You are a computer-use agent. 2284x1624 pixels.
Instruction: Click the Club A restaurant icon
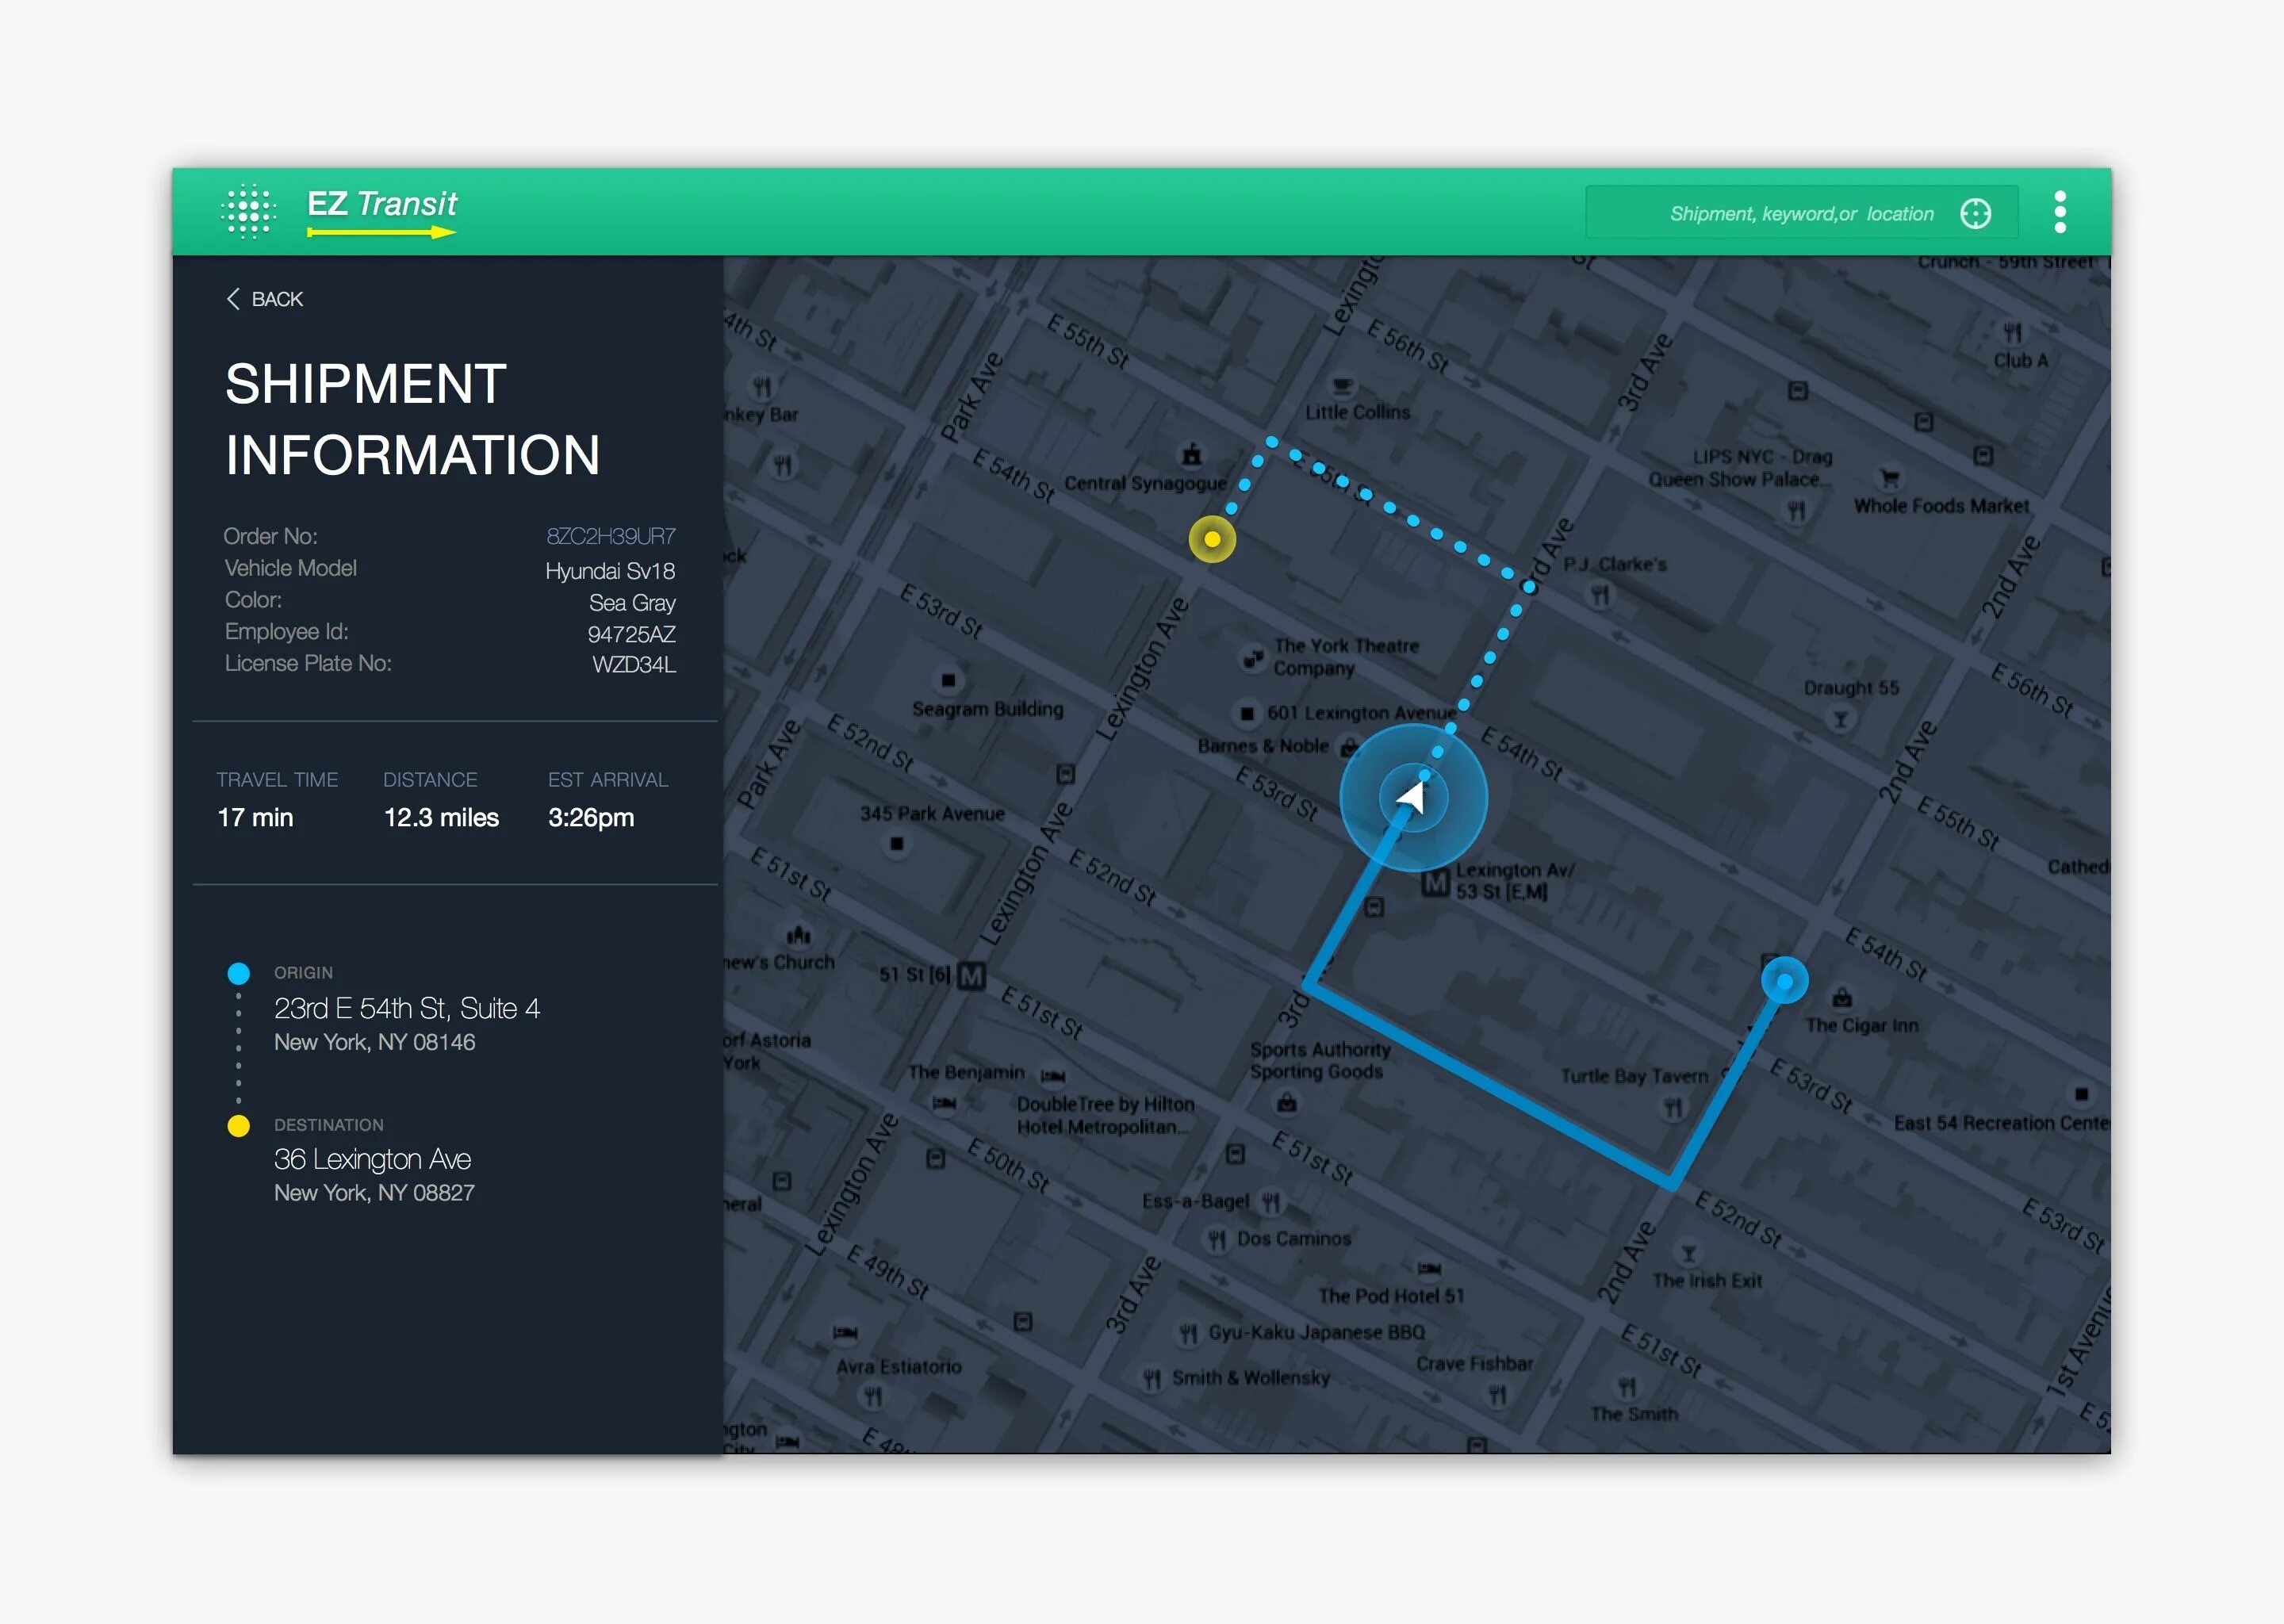point(2012,332)
